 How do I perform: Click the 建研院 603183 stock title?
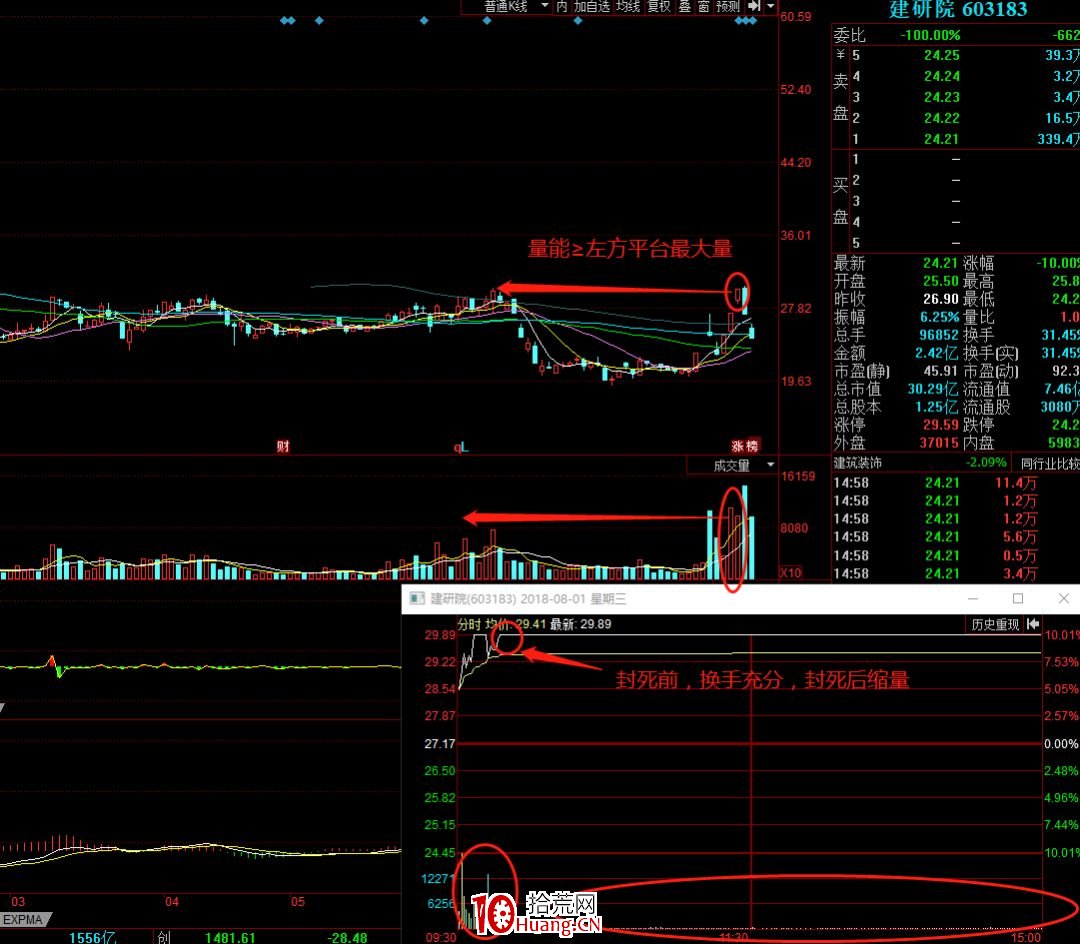(x=957, y=9)
